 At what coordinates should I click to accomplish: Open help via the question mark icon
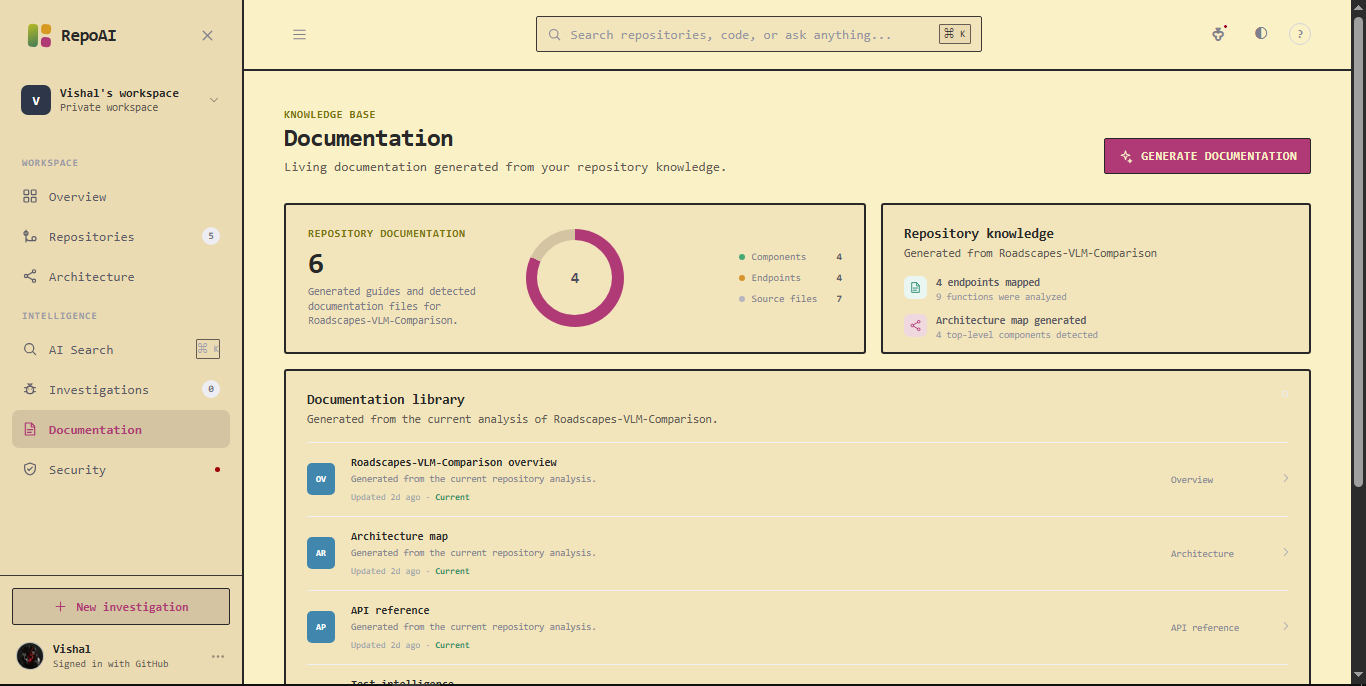tap(1299, 34)
